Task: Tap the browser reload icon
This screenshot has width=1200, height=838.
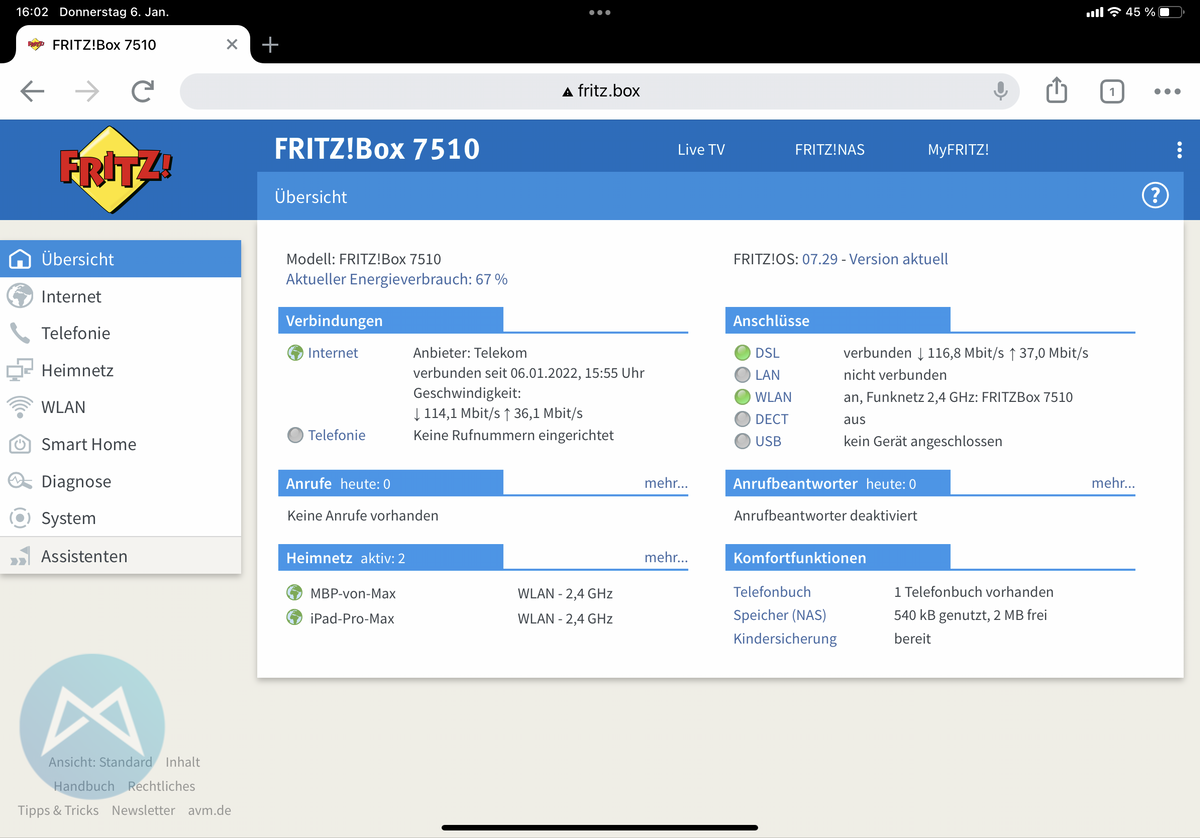Action: point(143,91)
